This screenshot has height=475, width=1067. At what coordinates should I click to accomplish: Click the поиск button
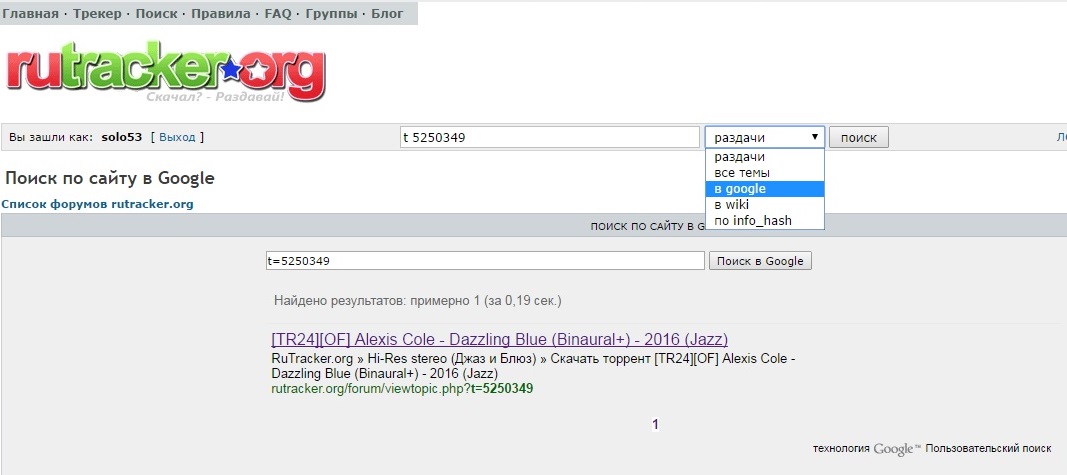click(x=859, y=137)
